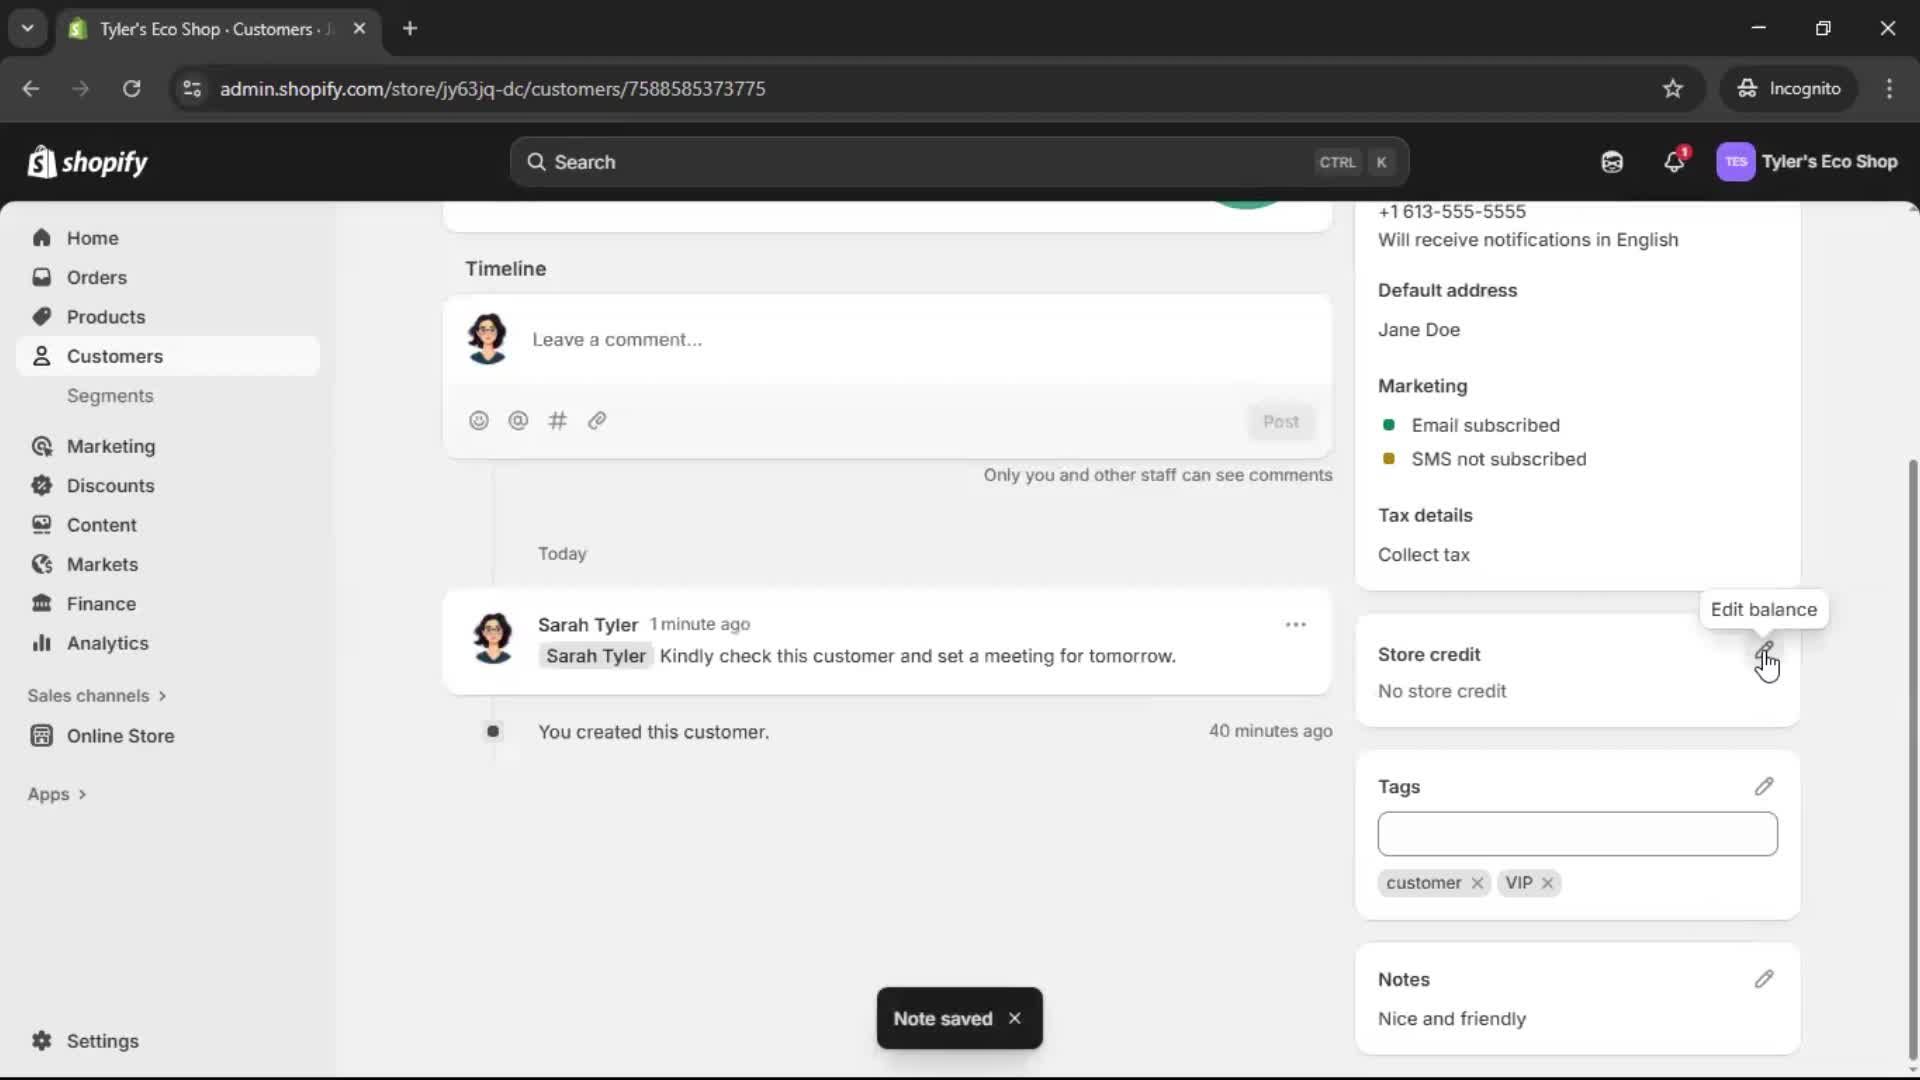The height and width of the screenshot is (1080, 1920).
Task: Select Segments in the sidebar
Action: pos(111,396)
